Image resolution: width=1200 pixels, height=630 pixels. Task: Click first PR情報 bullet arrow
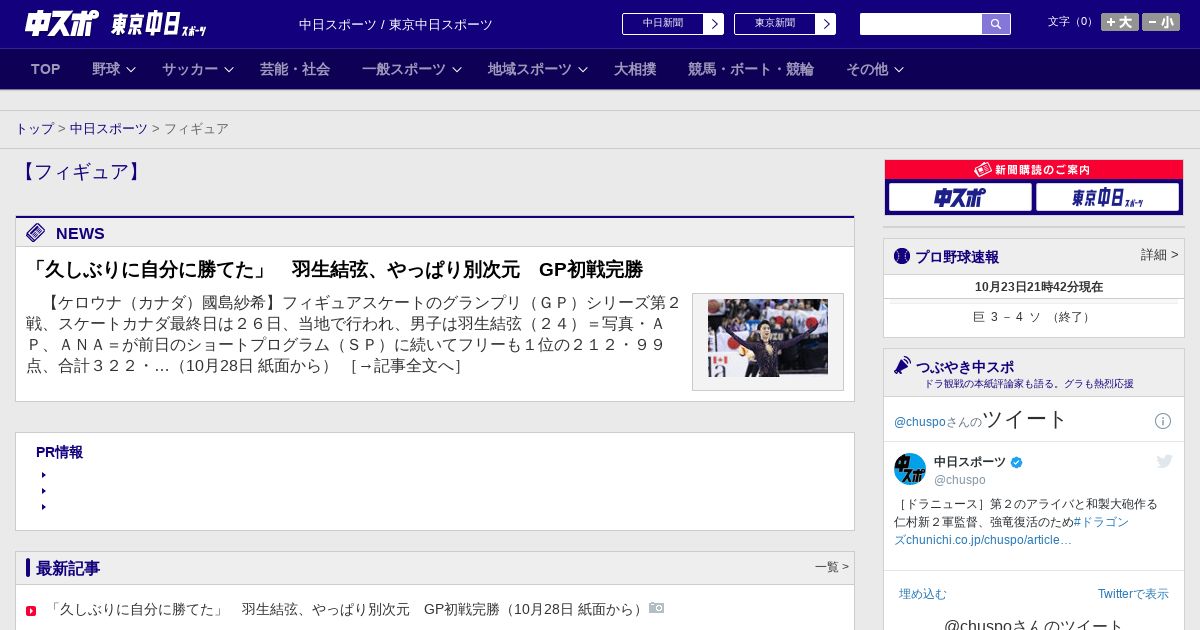point(44,475)
